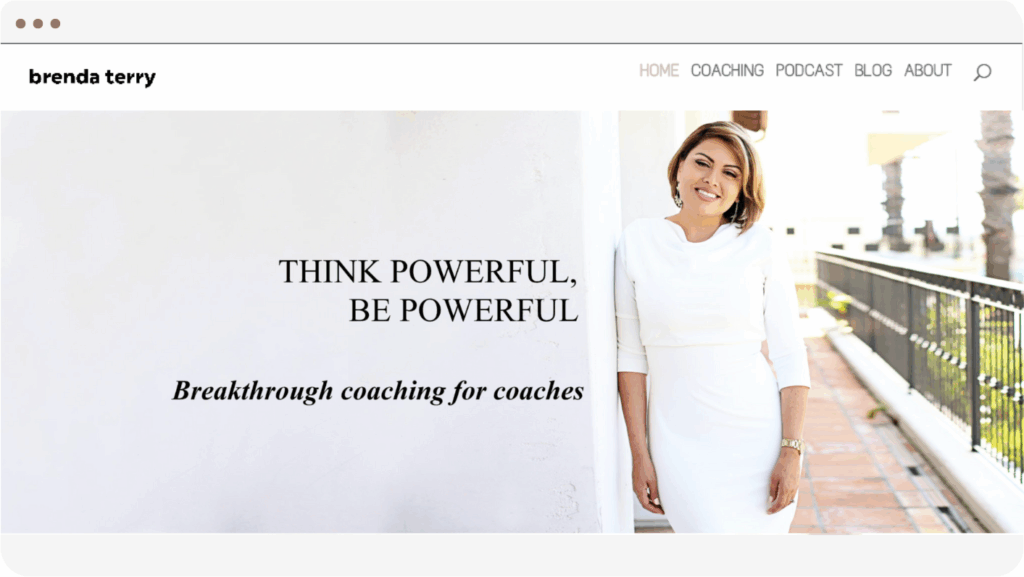Click the Breakthrough coaching for coaches tagline
Viewport: 1024px width, 577px height.
pyautogui.click(x=377, y=391)
